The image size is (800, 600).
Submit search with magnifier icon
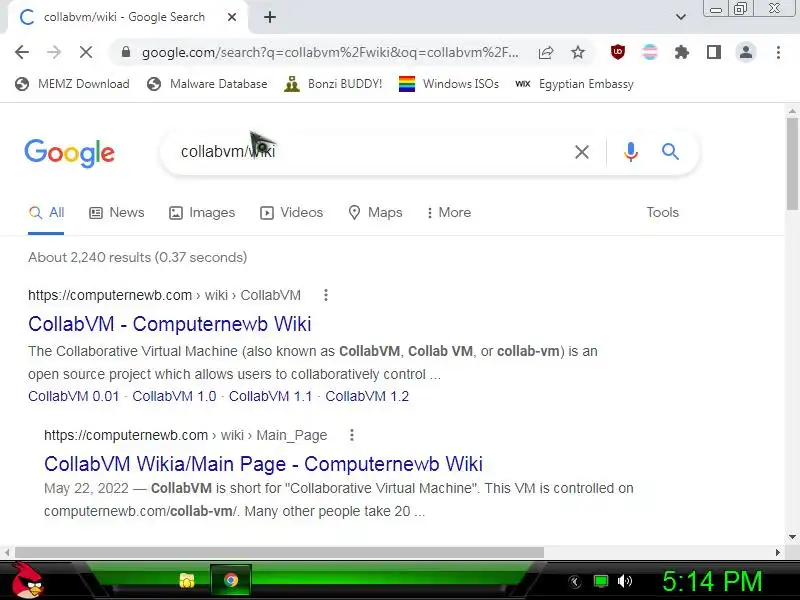pyautogui.click(x=670, y=152)
